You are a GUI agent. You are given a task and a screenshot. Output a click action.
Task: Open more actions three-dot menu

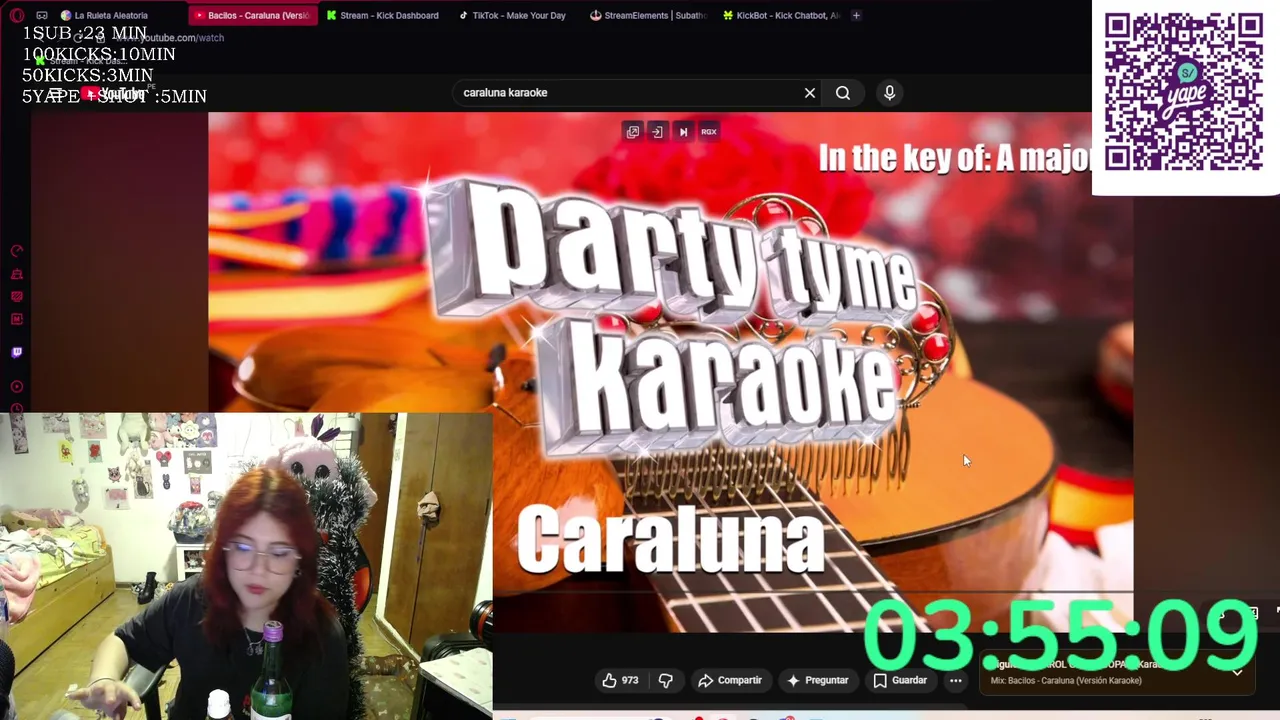coord(956,680)
